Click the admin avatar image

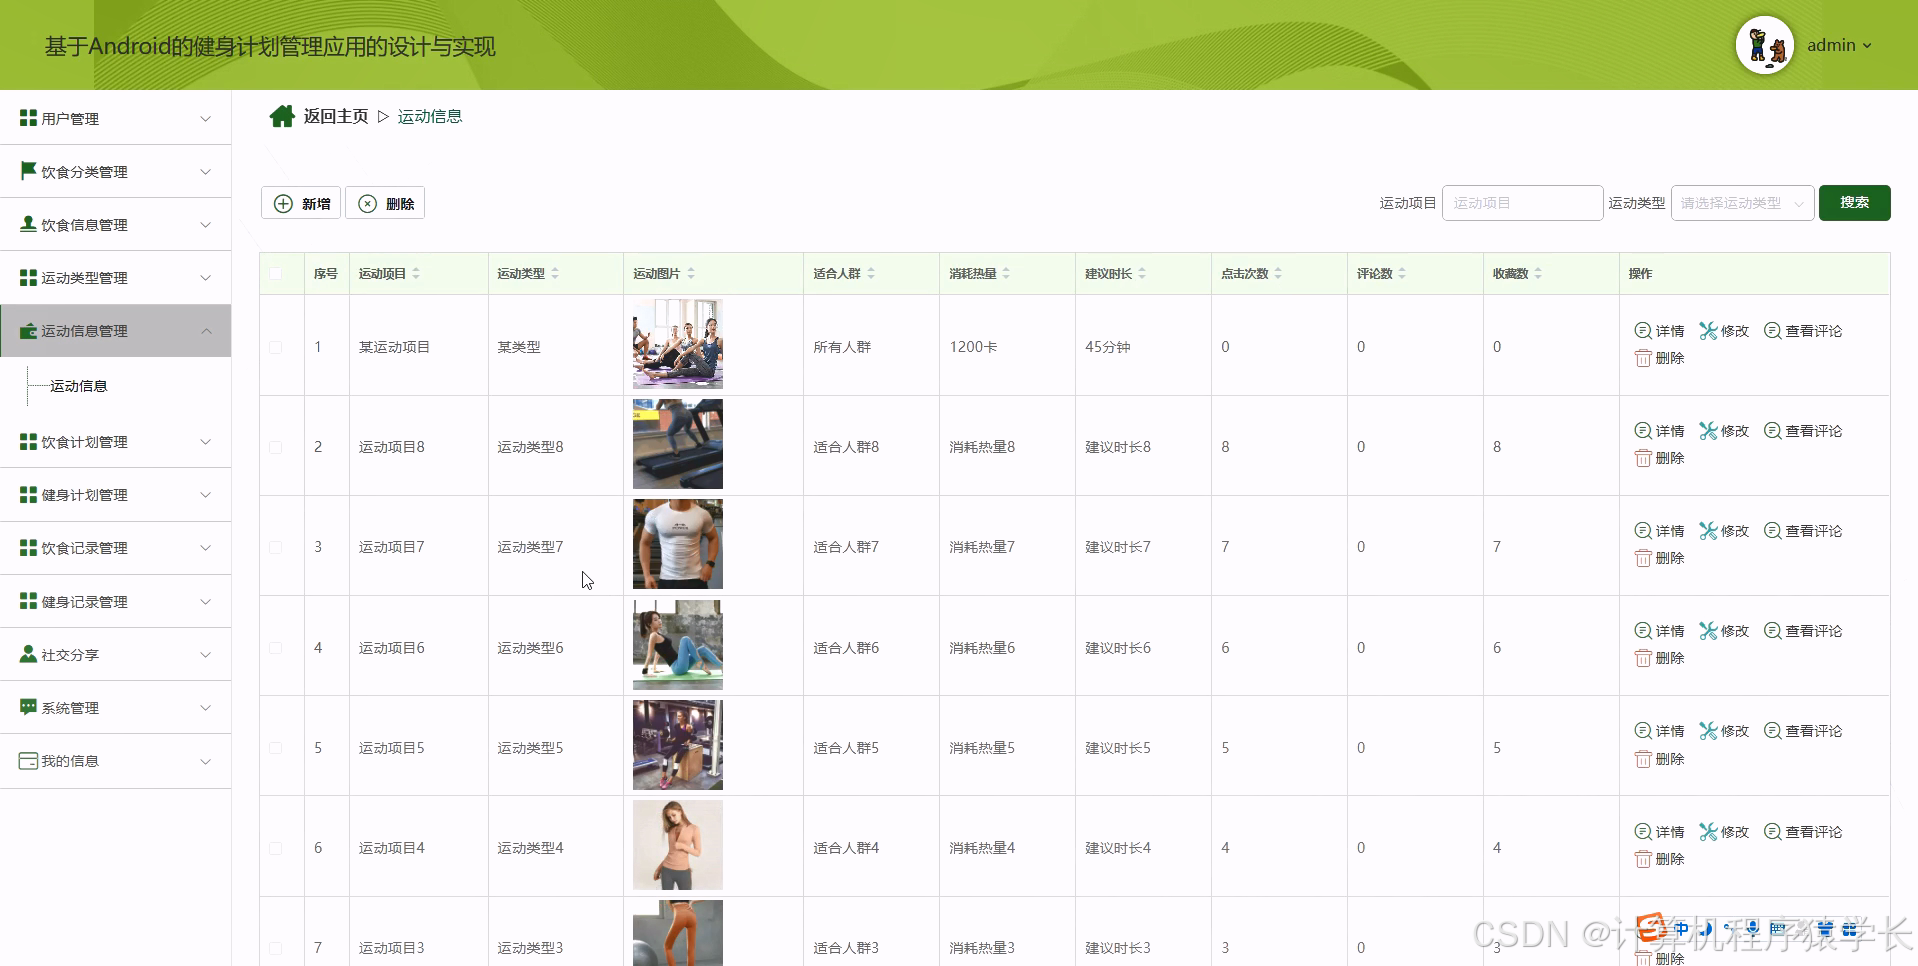(1765, 45)
